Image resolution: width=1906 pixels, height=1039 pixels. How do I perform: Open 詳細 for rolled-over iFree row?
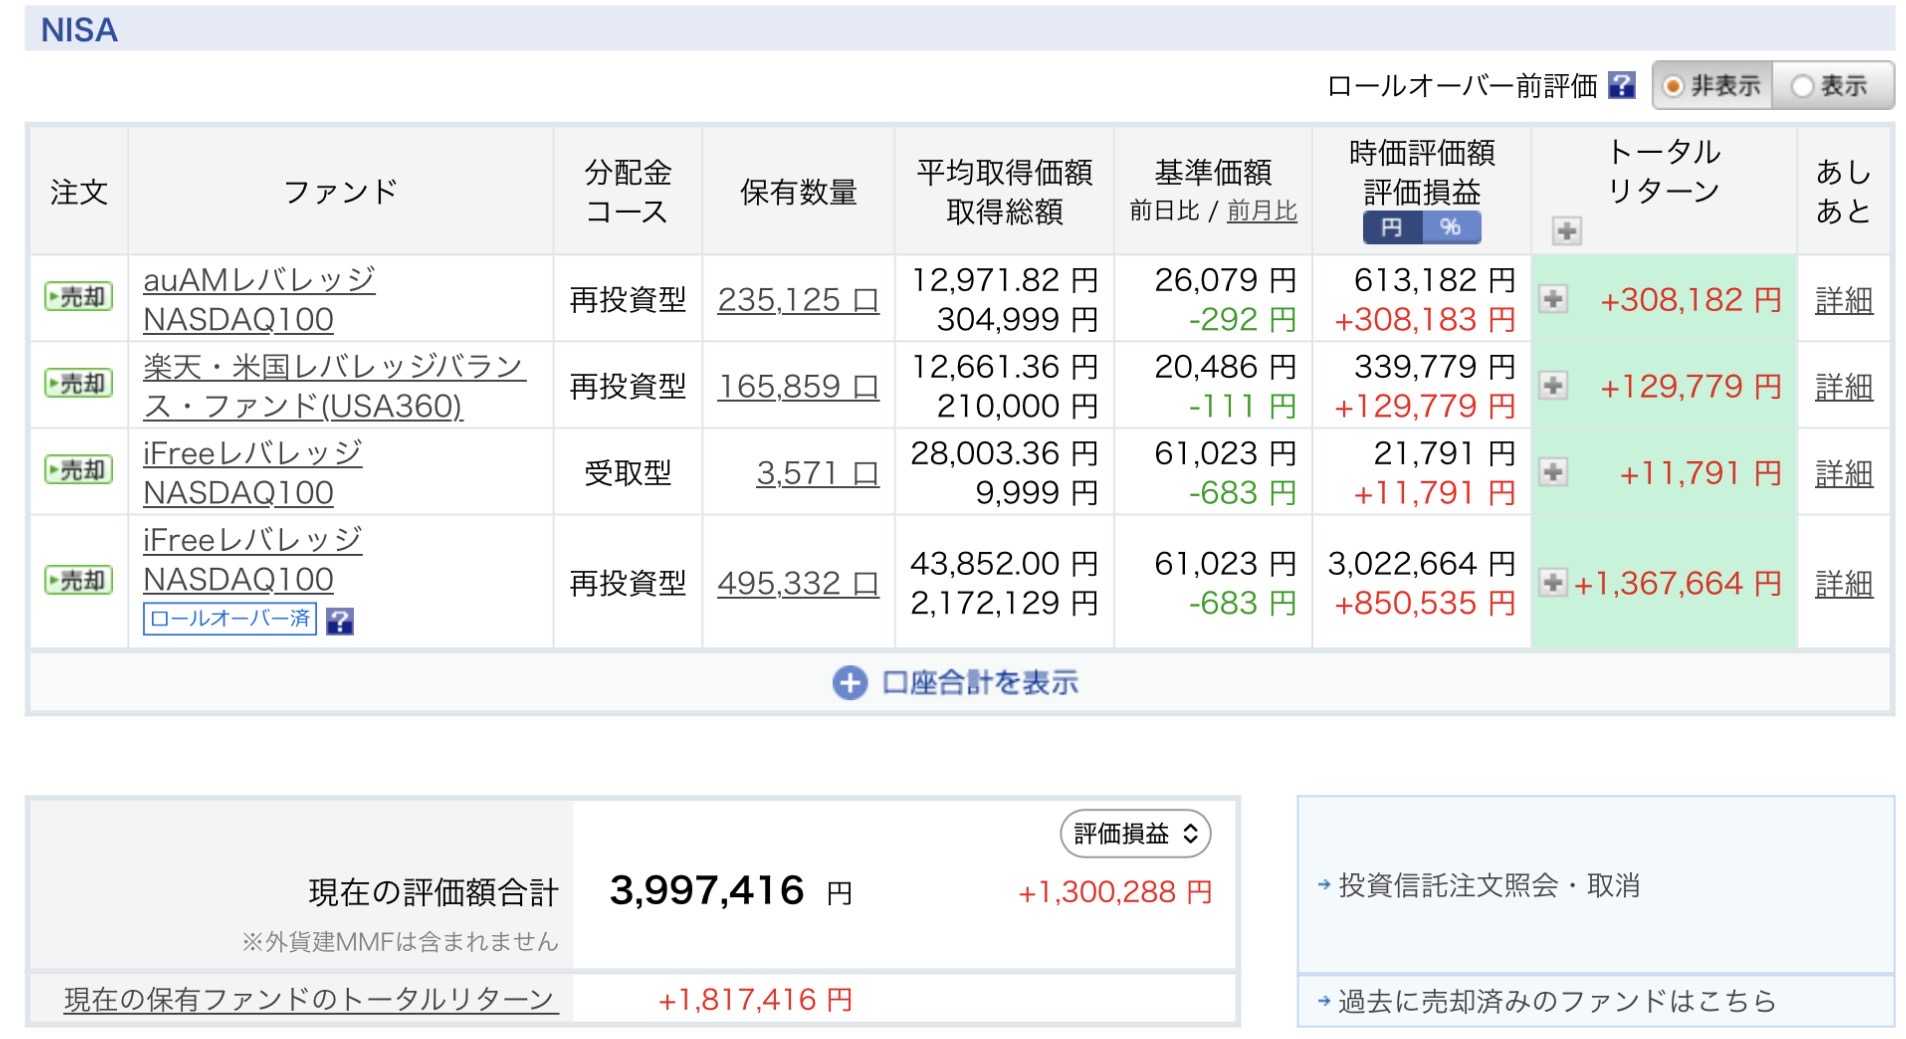tap(1843, 584)
